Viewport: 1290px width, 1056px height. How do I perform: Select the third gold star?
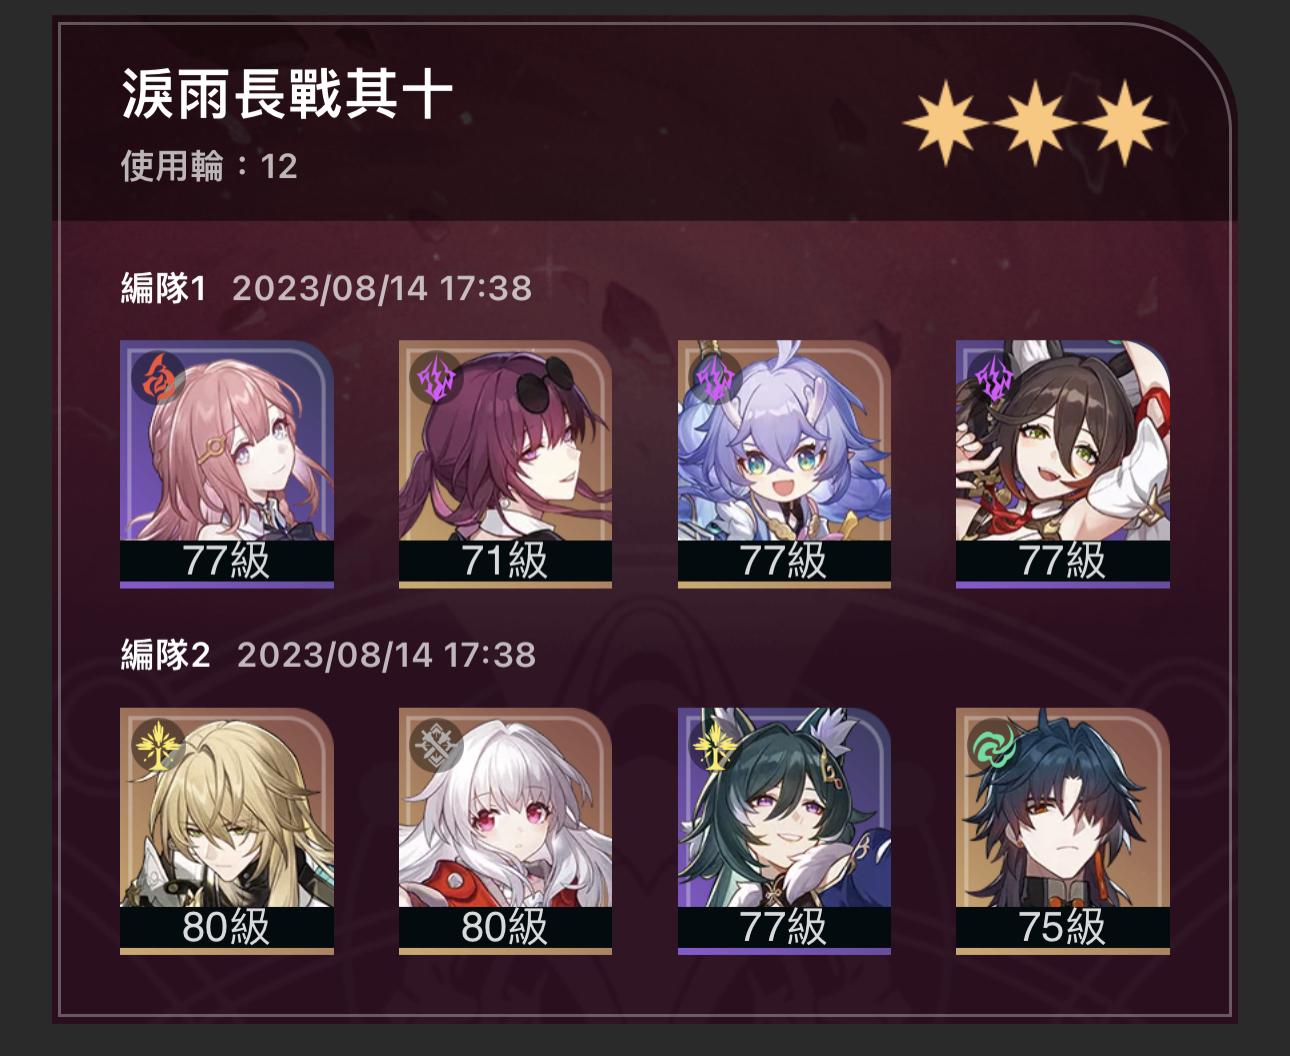point(1125,124)
